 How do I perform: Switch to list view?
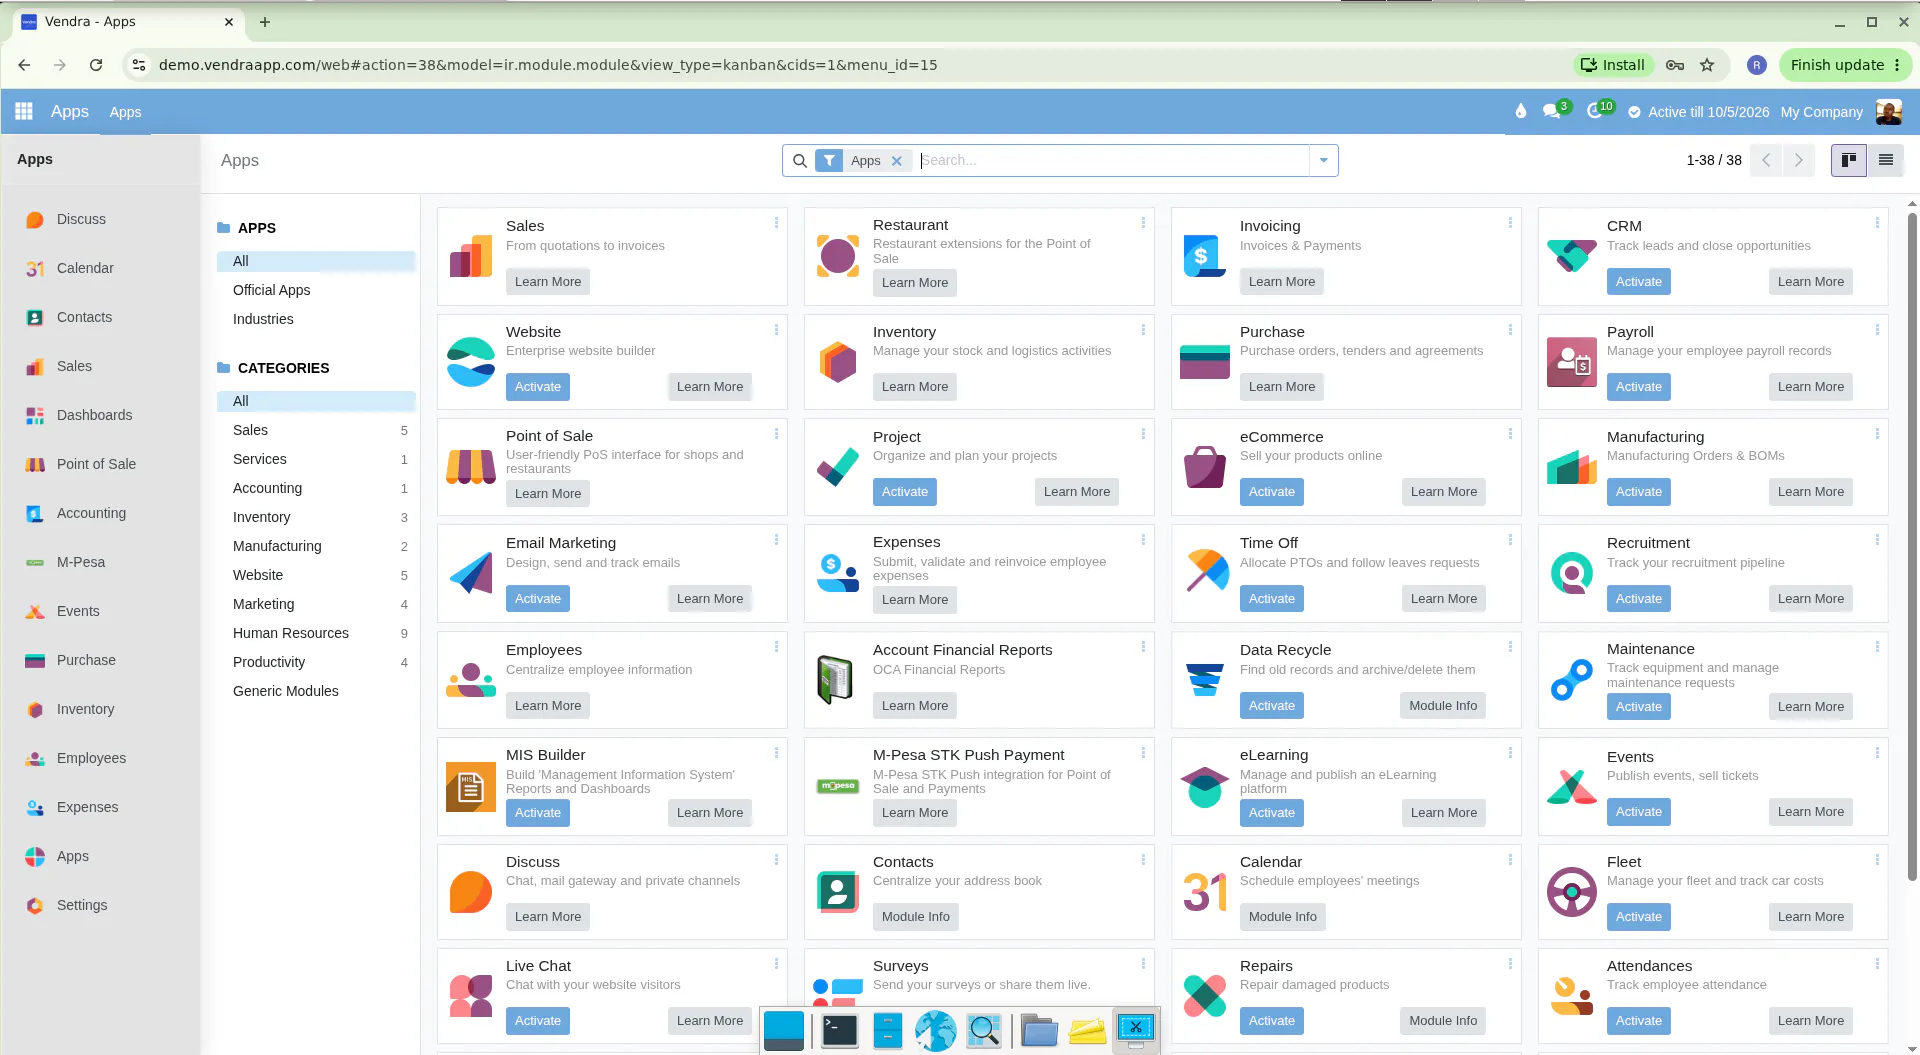coord(1886,160)
